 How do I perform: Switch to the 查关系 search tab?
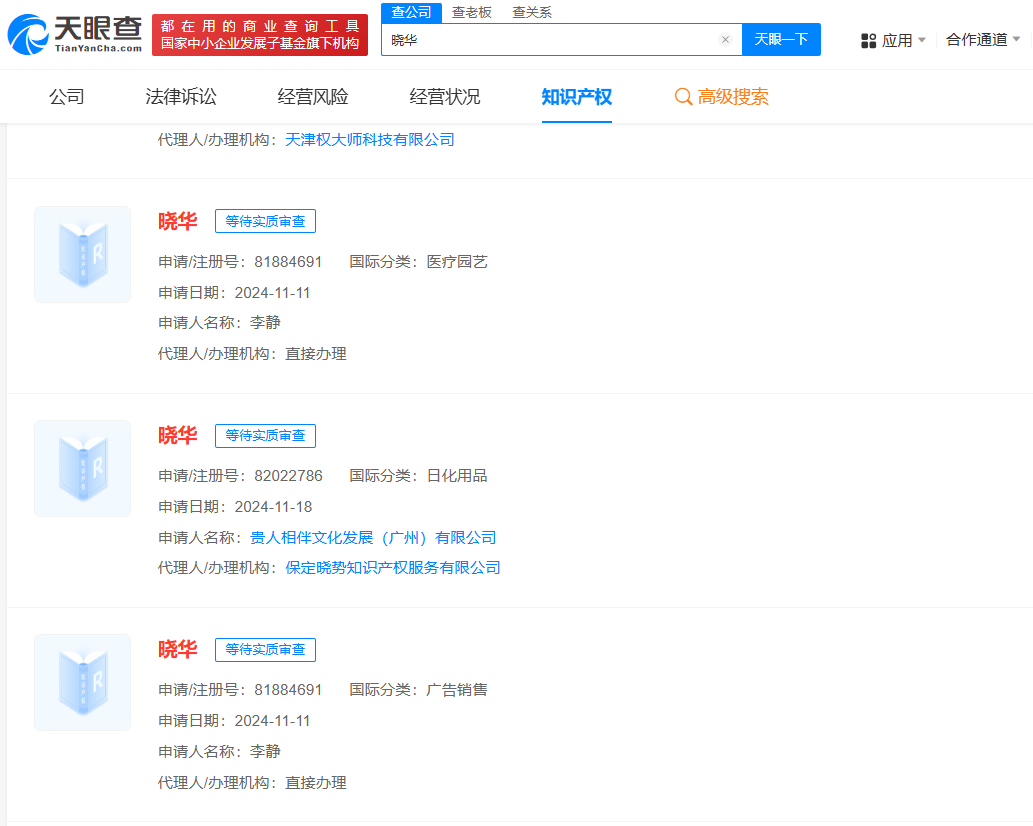[x=532, y=13]
